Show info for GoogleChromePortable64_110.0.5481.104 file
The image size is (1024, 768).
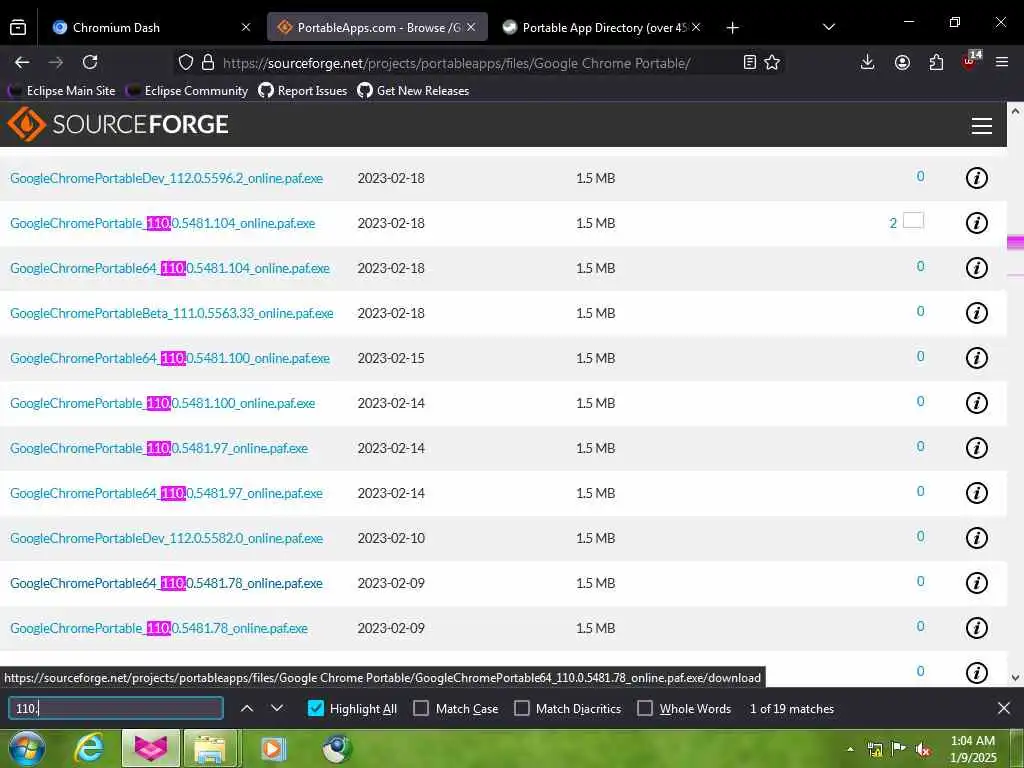point(976,268)
